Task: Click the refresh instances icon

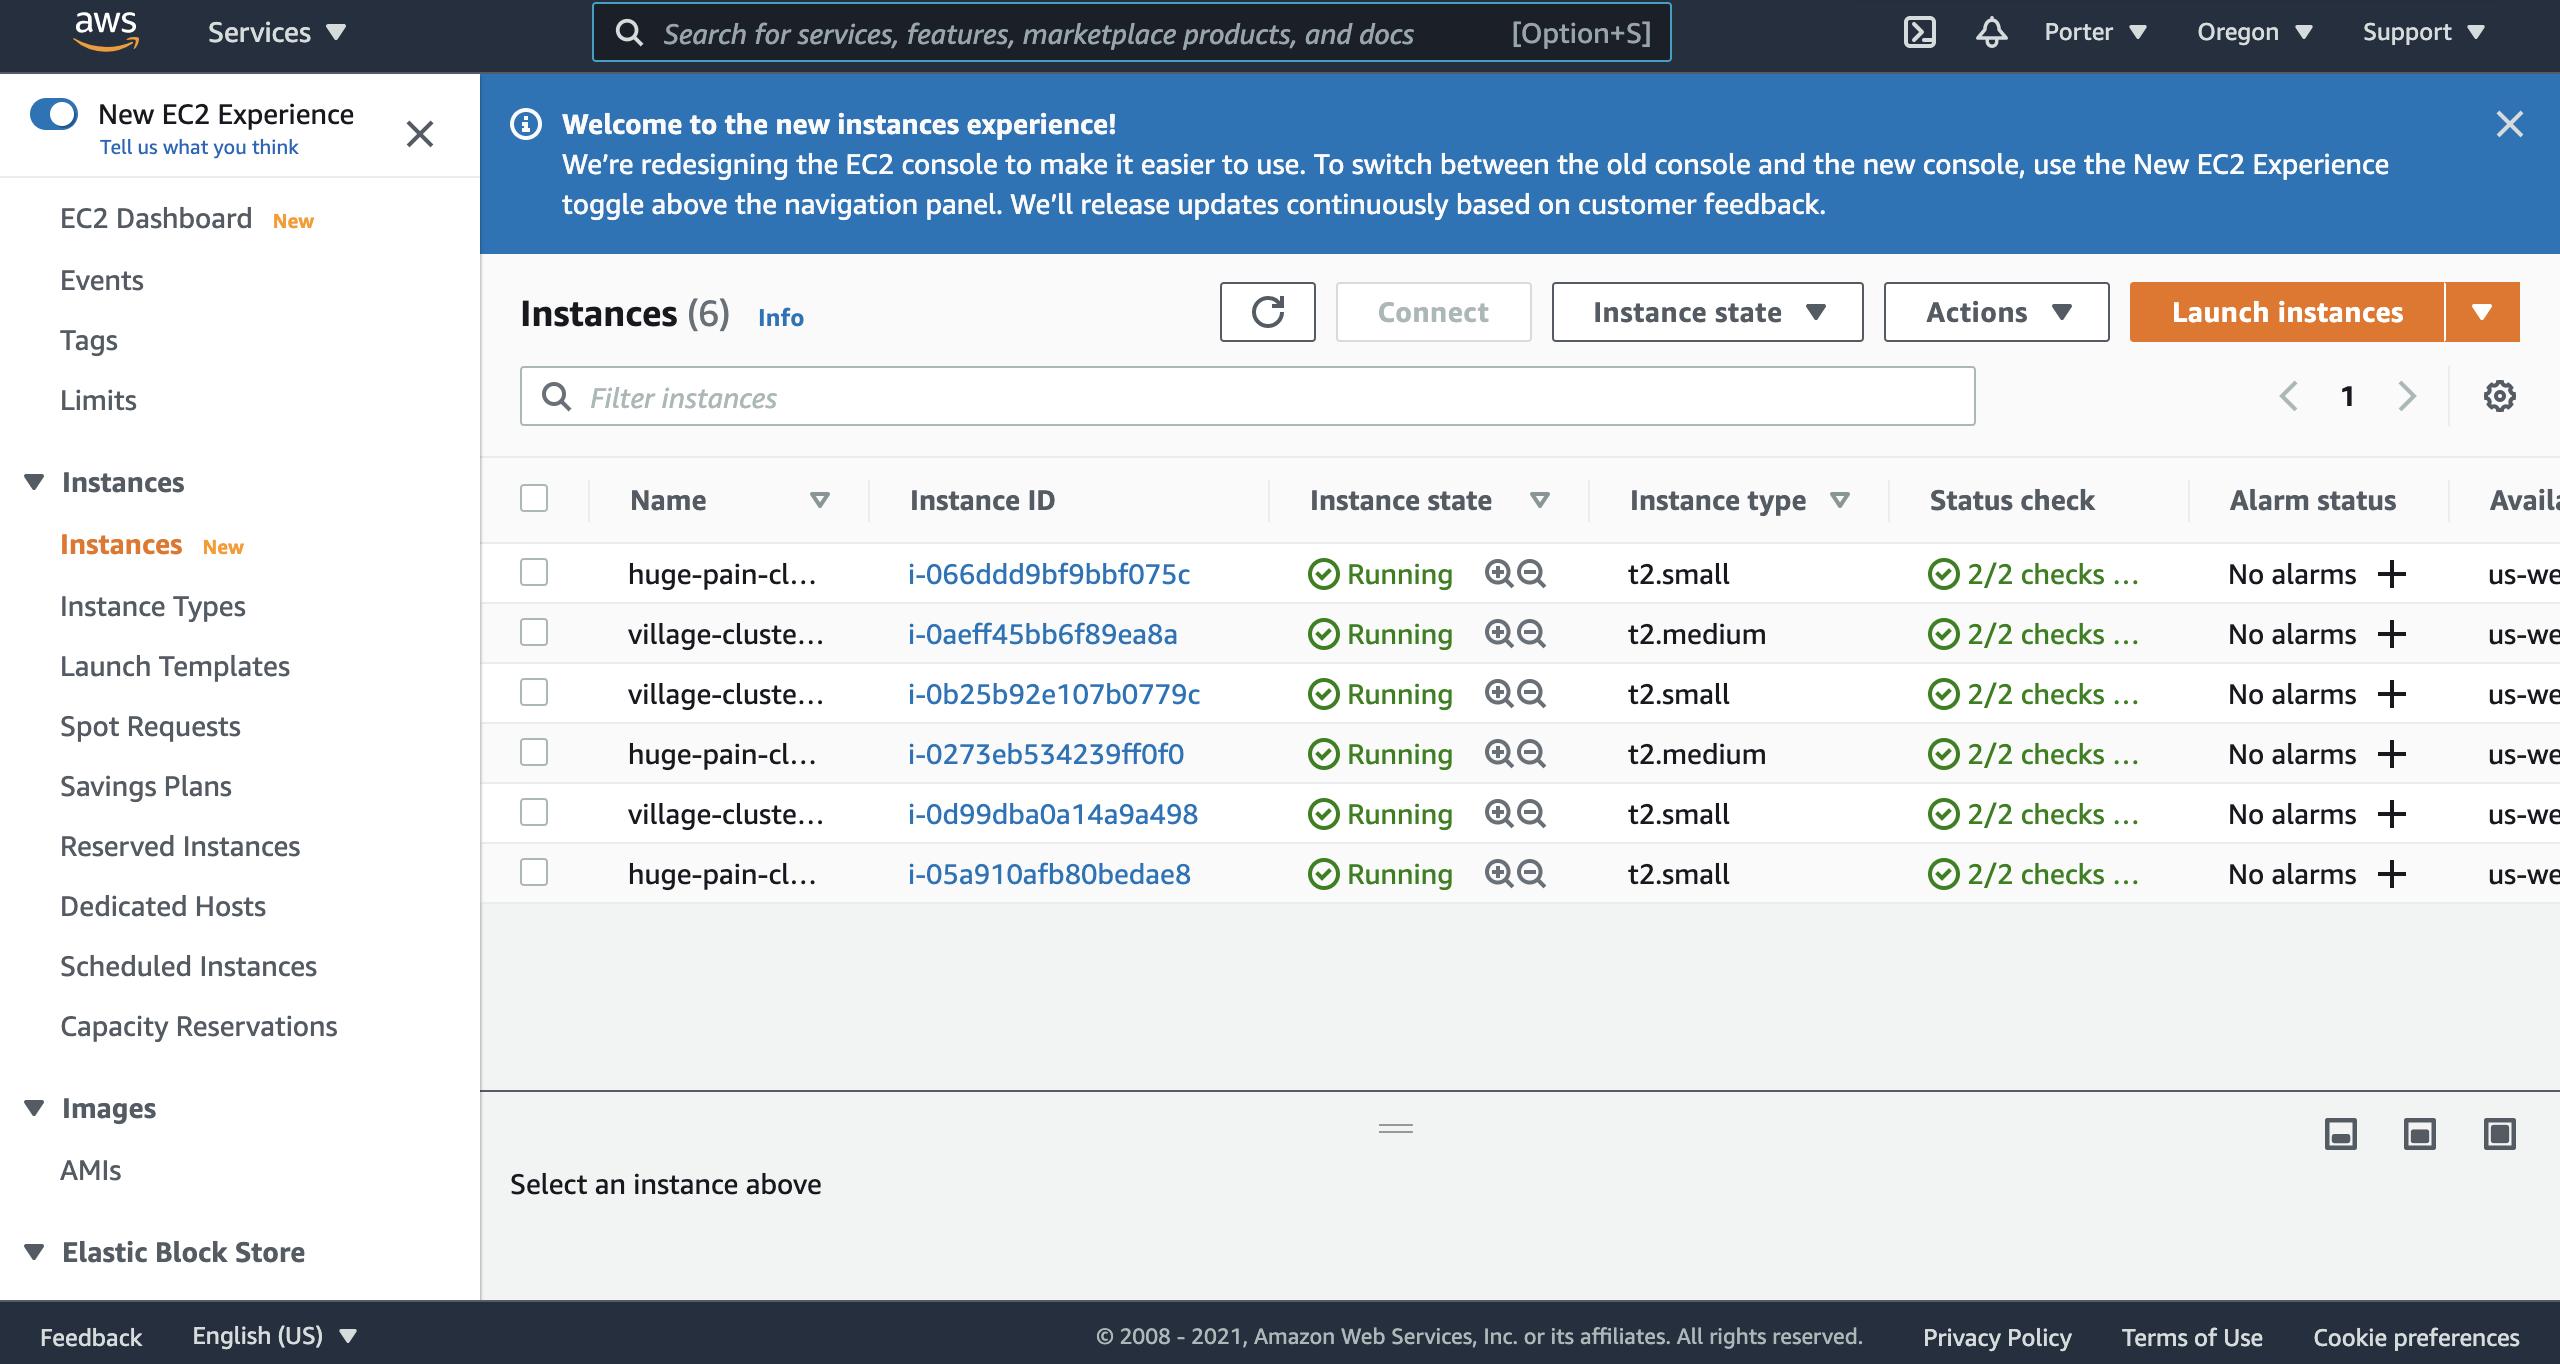Action: 1267,312
